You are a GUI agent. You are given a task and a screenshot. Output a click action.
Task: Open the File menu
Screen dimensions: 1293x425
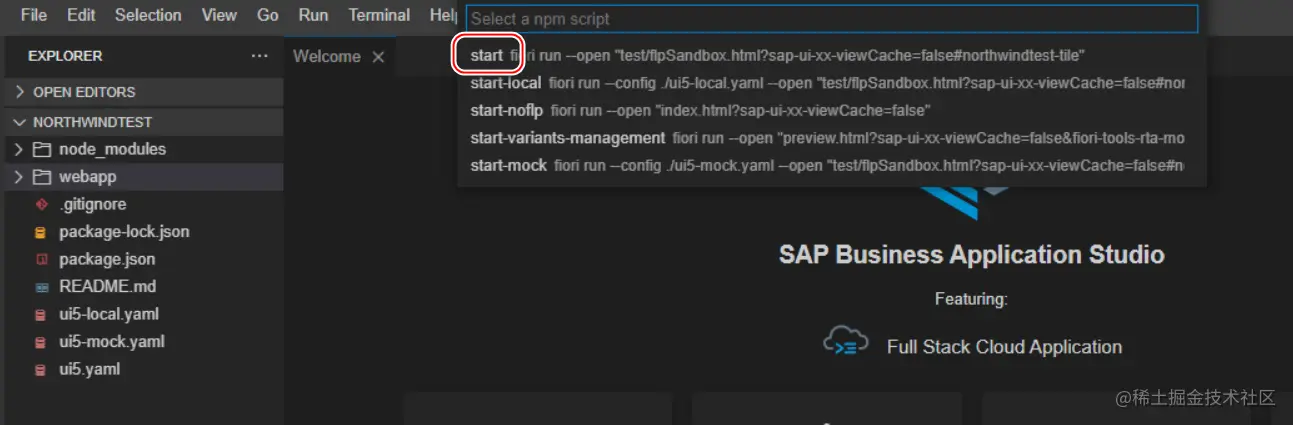[x=33, y=15]
